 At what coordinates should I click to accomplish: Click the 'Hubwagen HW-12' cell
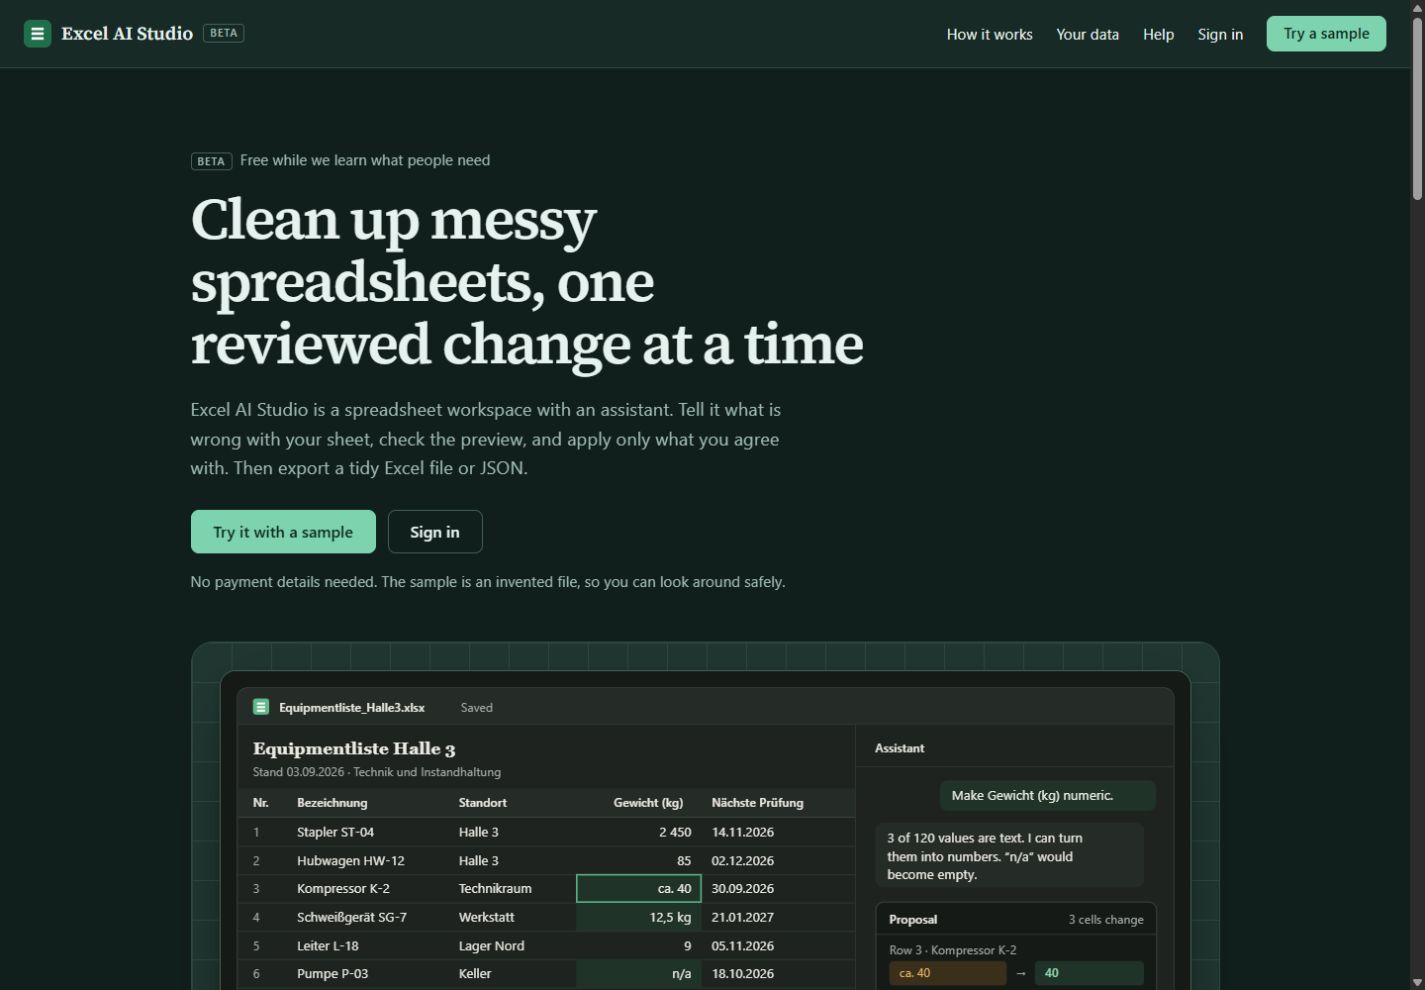pos(351,860)
